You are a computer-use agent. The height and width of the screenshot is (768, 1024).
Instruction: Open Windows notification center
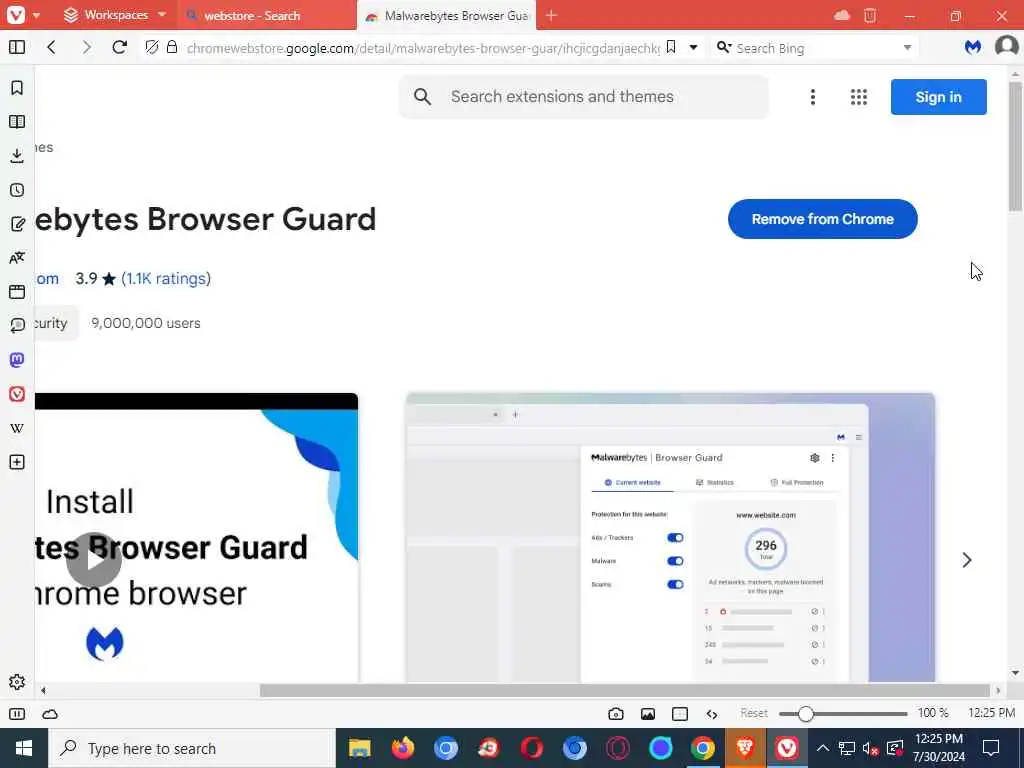click(991, 748)
